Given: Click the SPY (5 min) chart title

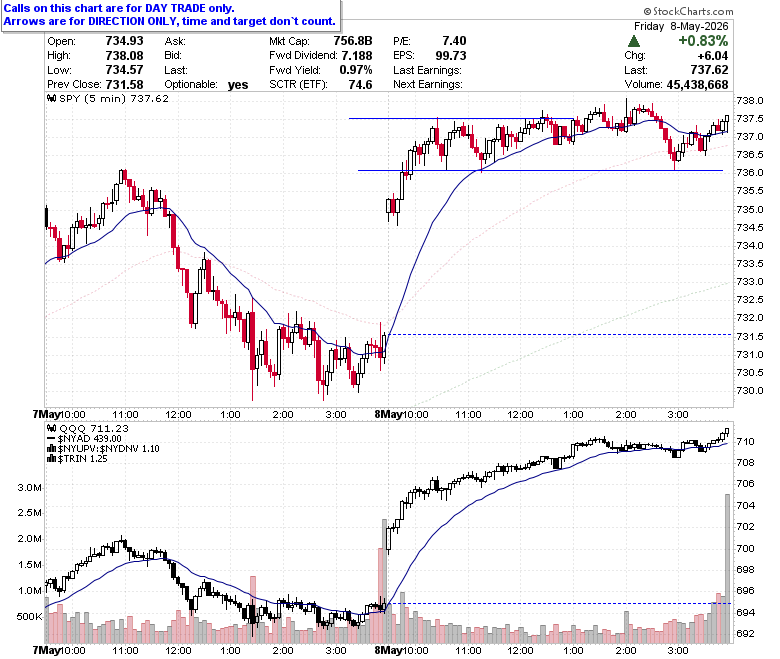Looking at the screenshot, I should click(x=114, y=98).
